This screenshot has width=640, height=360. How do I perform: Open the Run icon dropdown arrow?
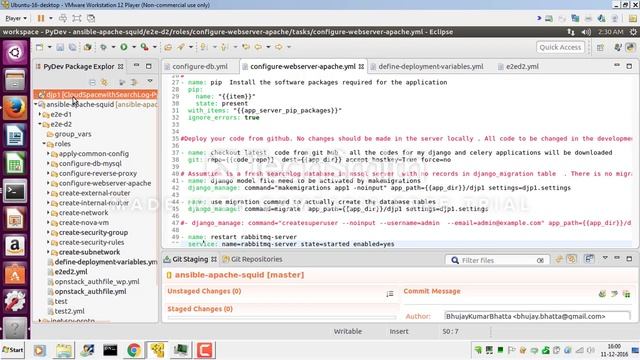click(133, 47)
